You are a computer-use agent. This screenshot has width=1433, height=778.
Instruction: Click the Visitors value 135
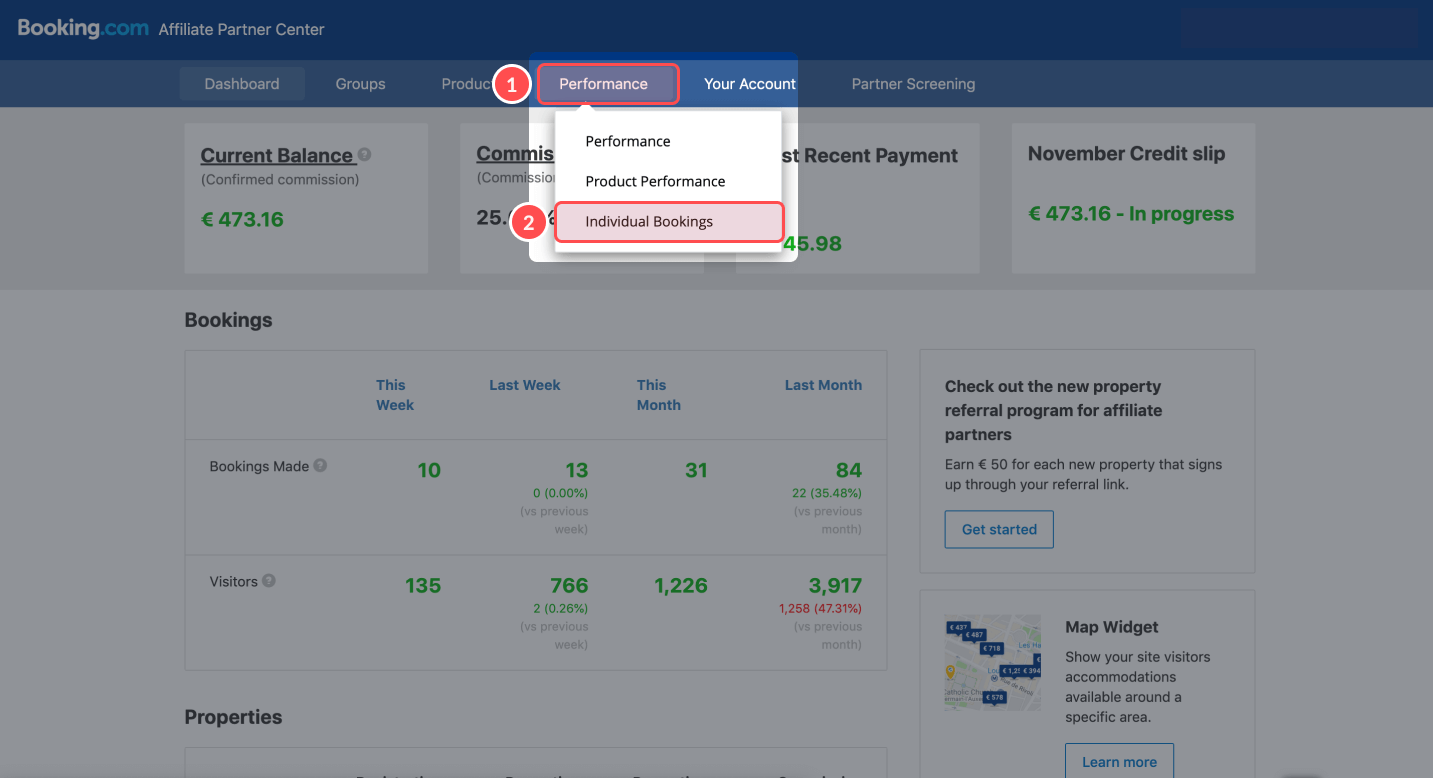[x=423, y=586]
